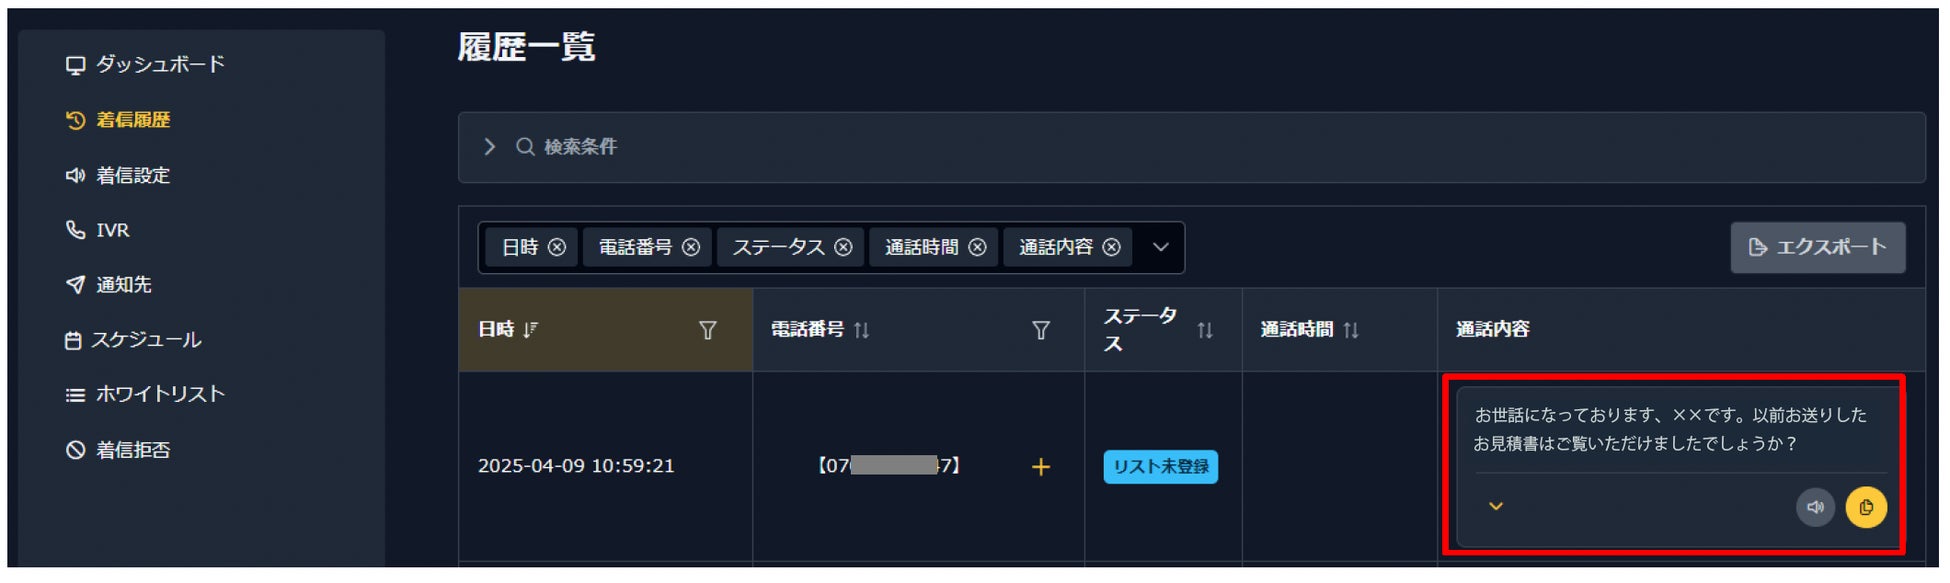Open the column selector dropdown arrow
This screenshot has height=583, width=1950.
click(1160, 247)
